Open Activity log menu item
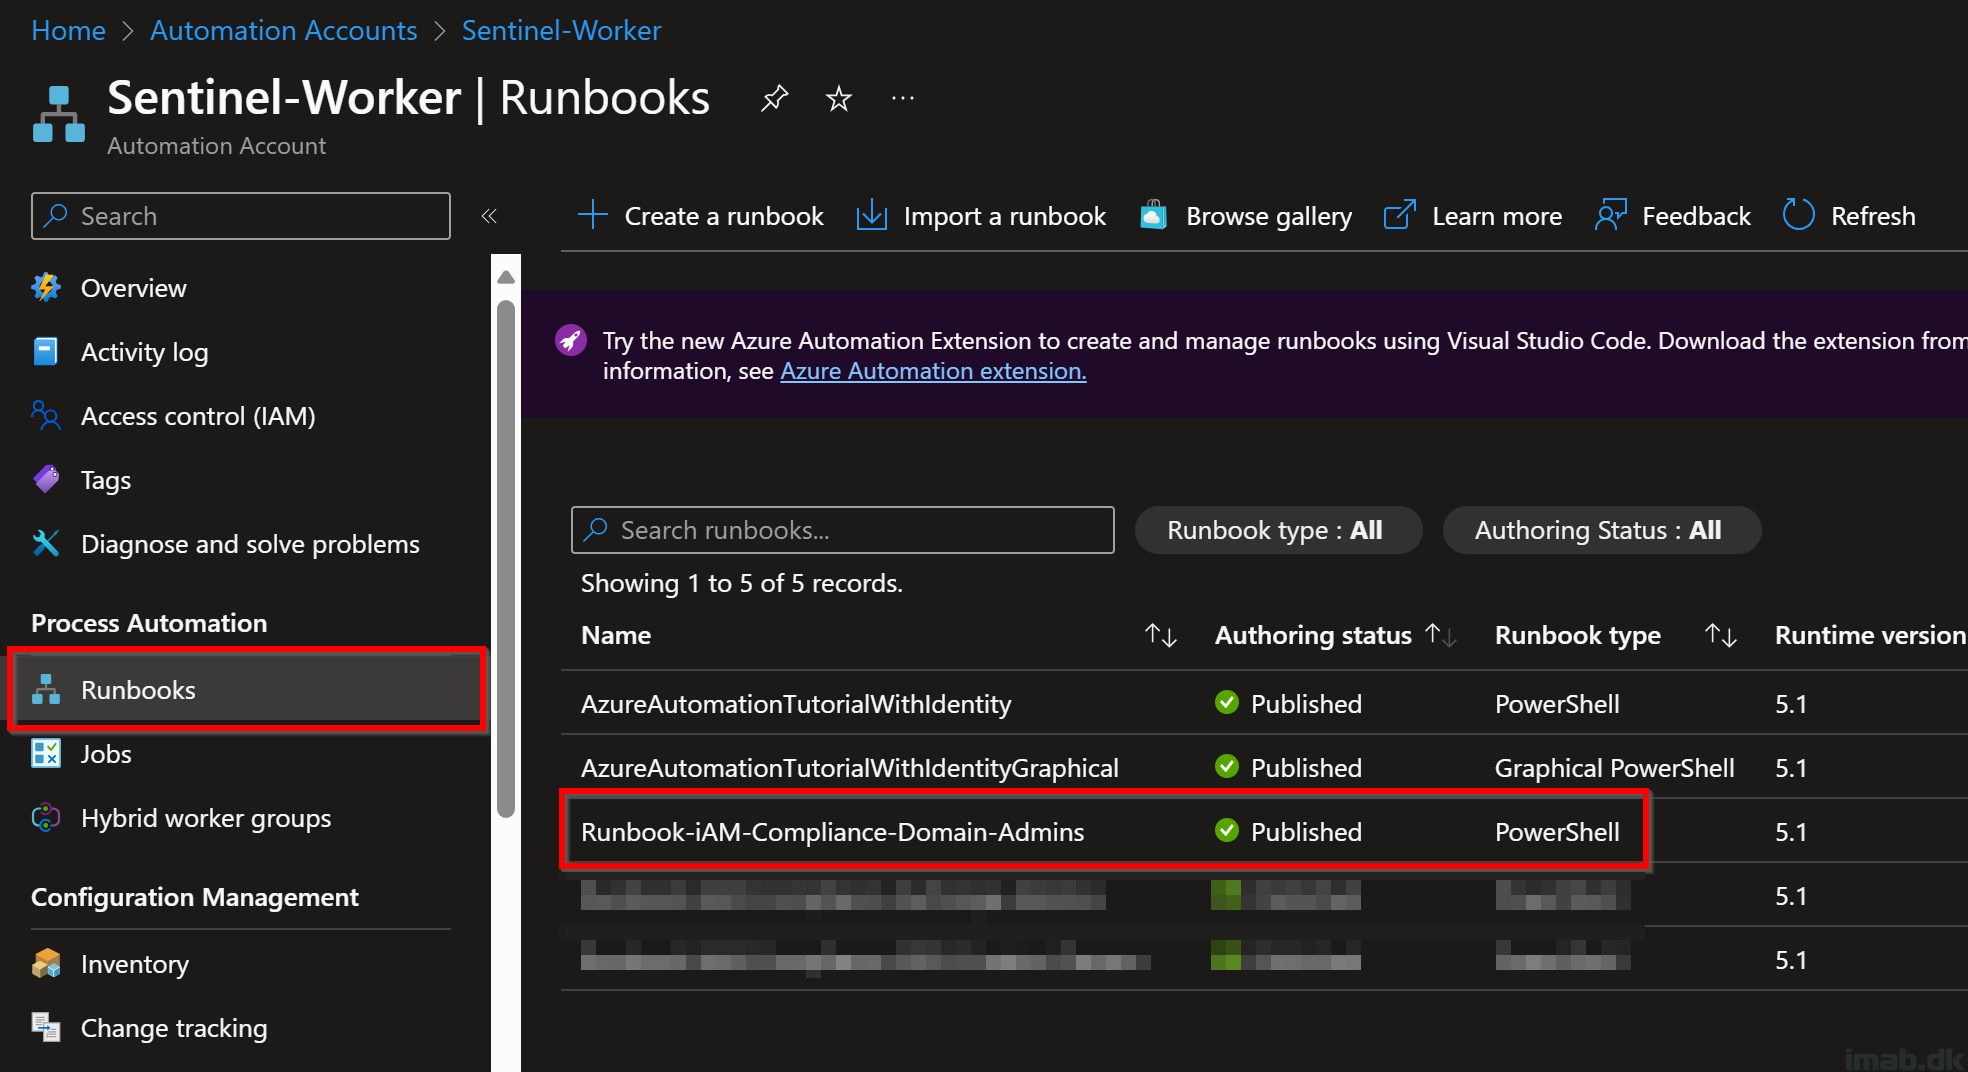This screenshot has width=1968, height=1072. pos(145,352)
